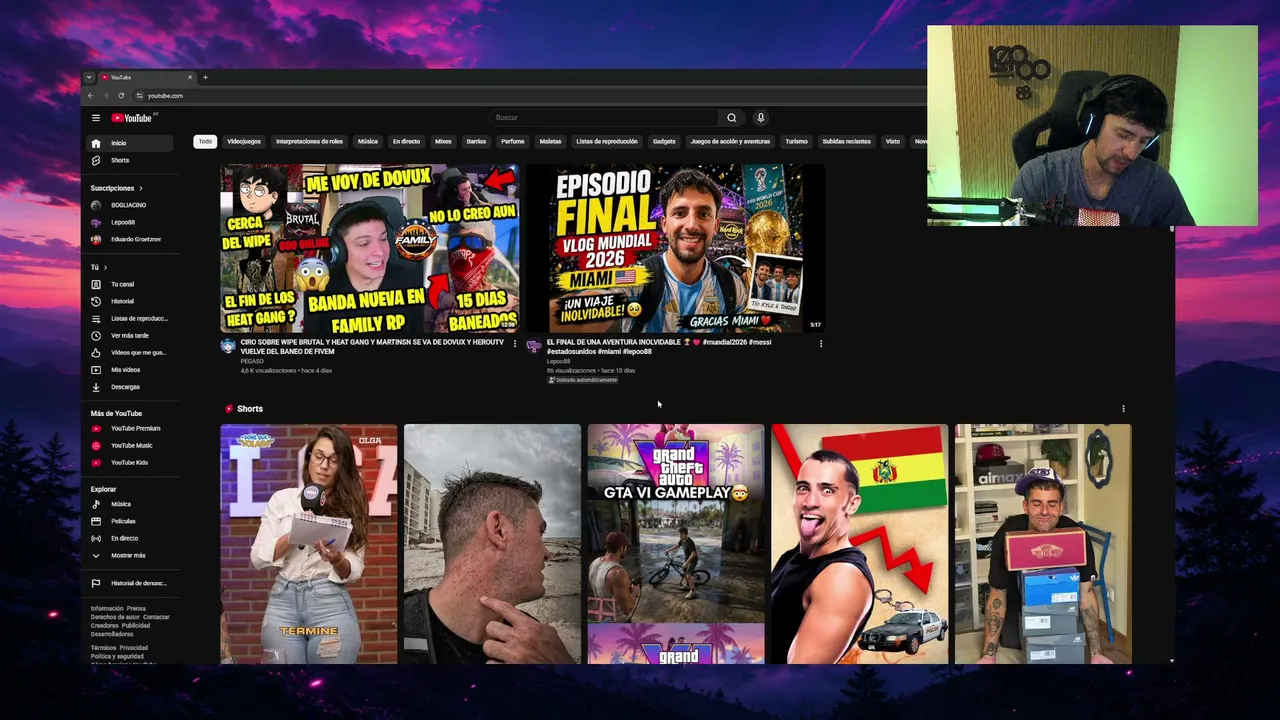The height and width of the screenshot is (720, 1280).
Task: Open the GTA VI Gameplay short
Action: 676,544
